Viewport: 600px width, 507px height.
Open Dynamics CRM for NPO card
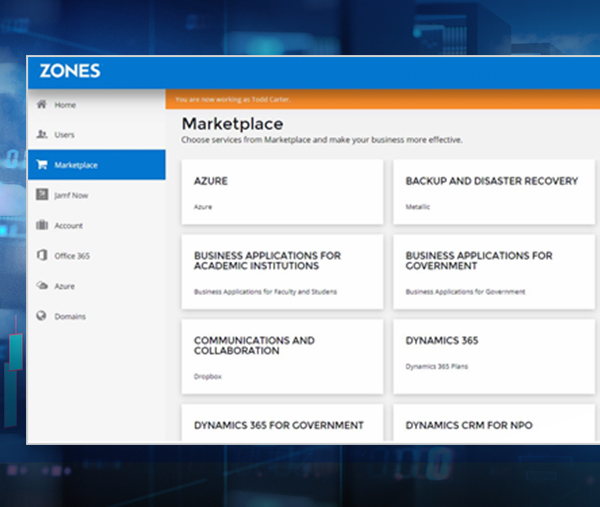pyautogui.click(x=494, y=423)
